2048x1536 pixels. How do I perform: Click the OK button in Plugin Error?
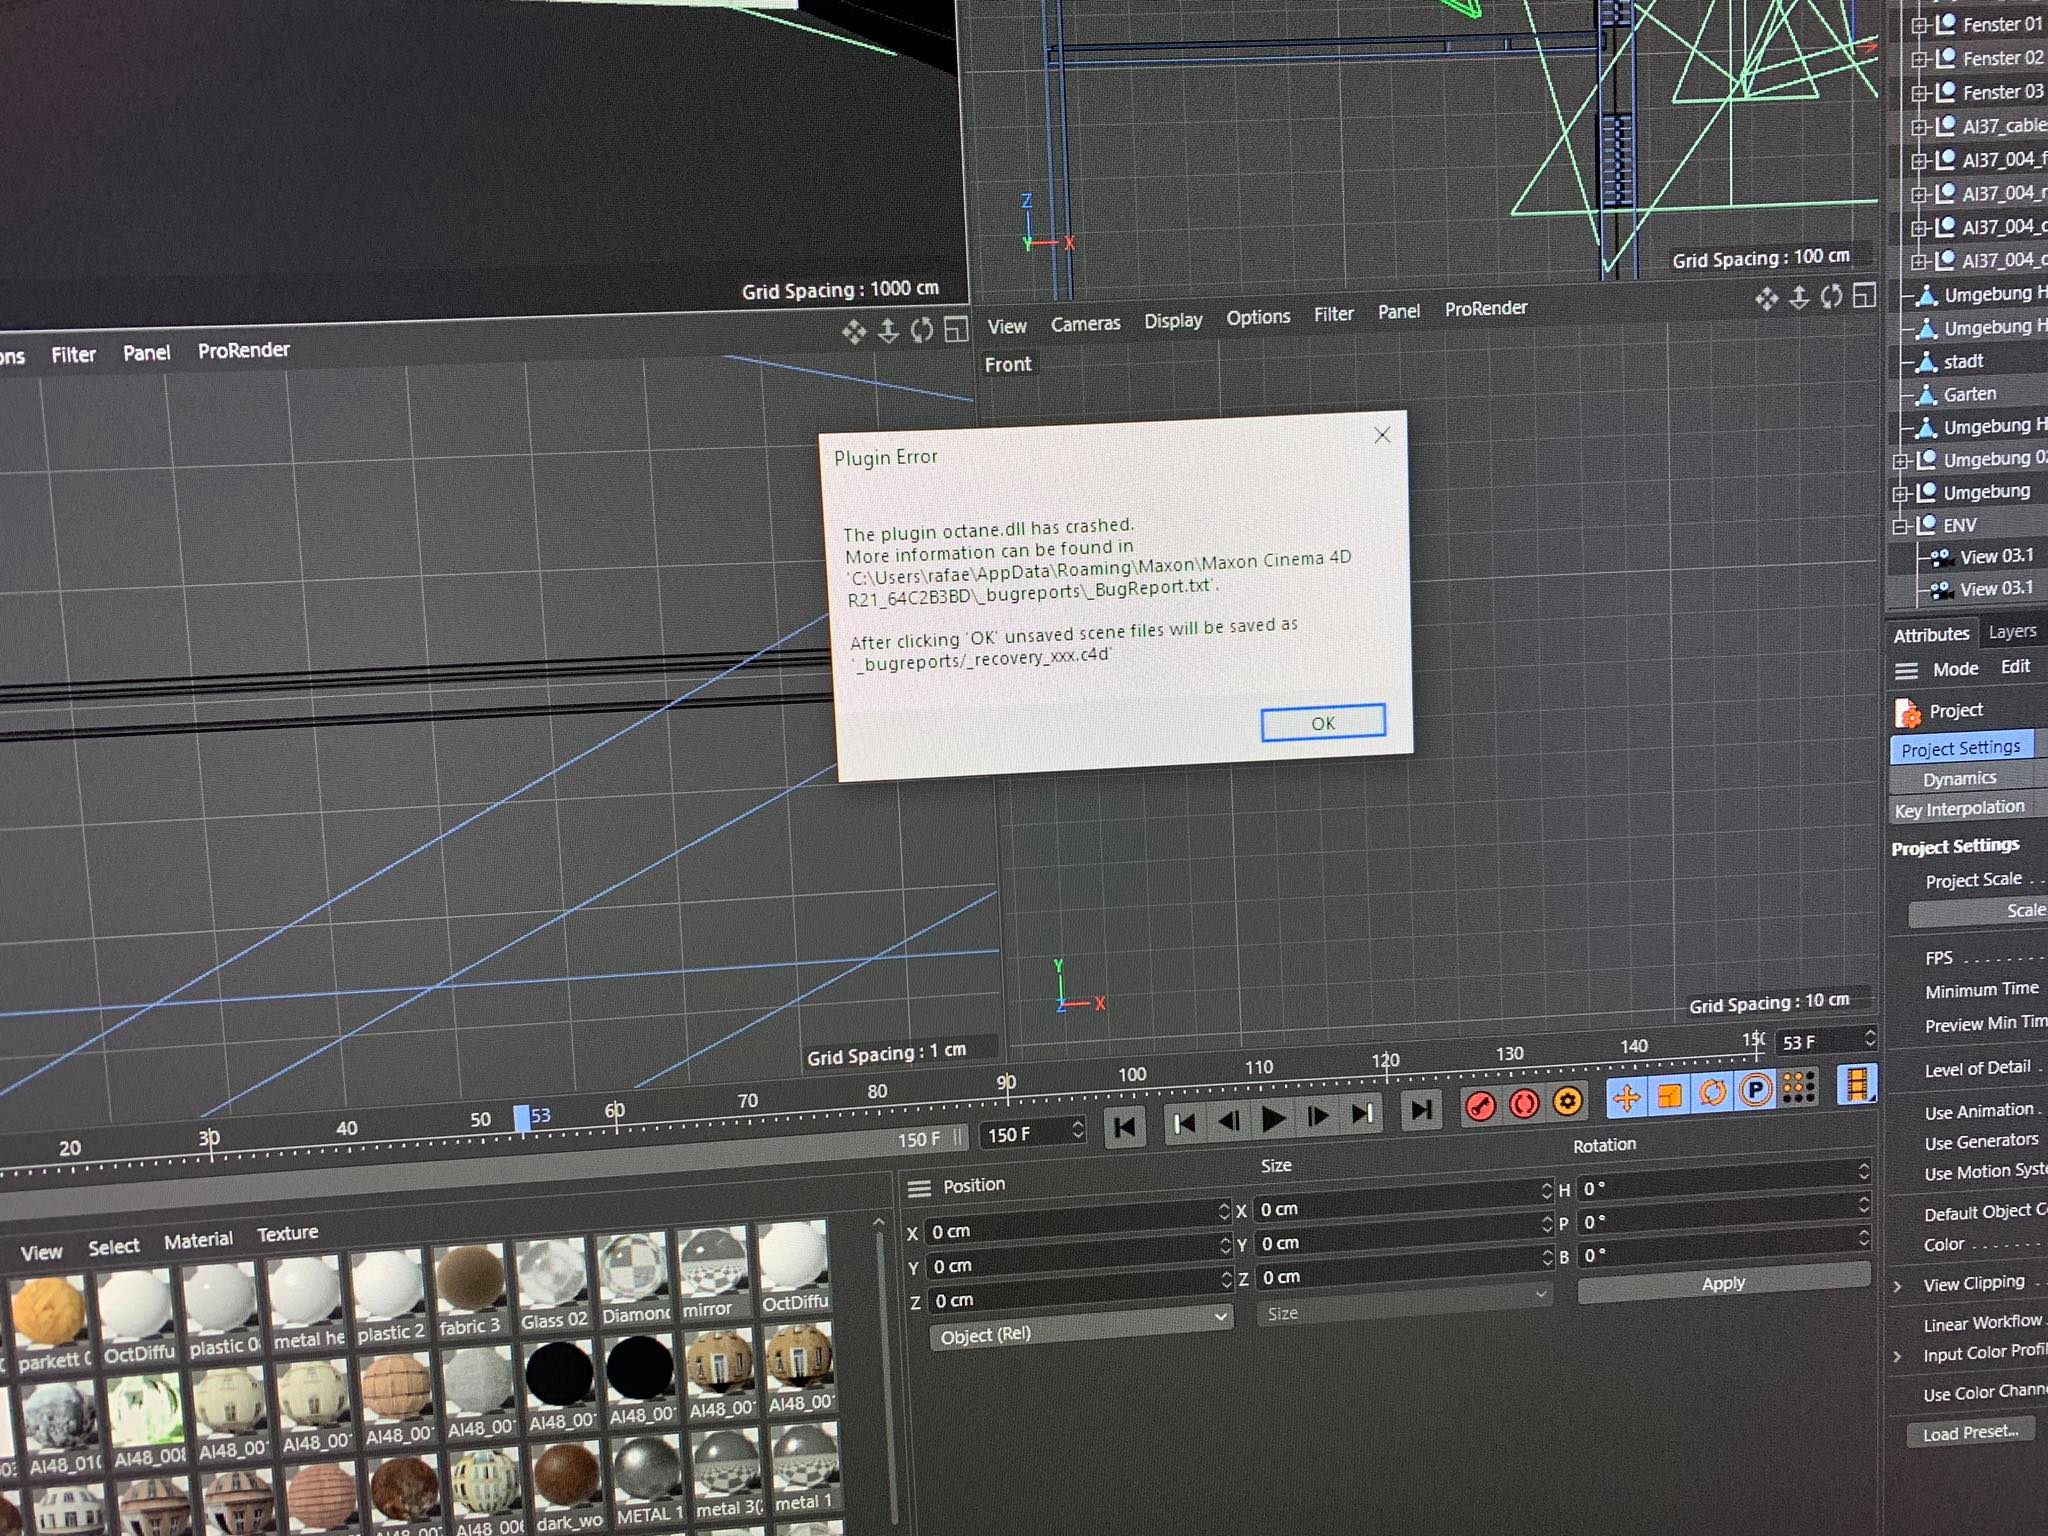coord(1322,723)
